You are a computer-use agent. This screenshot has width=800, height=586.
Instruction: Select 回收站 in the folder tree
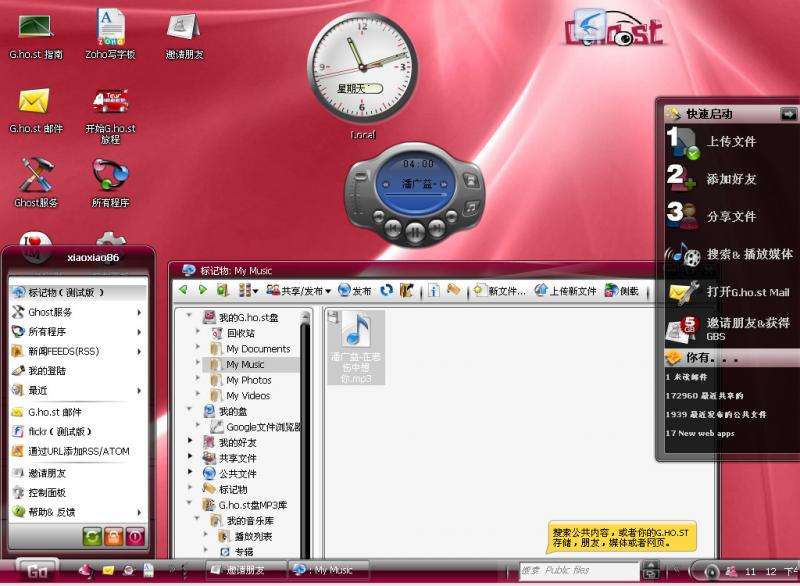(233, 334)
